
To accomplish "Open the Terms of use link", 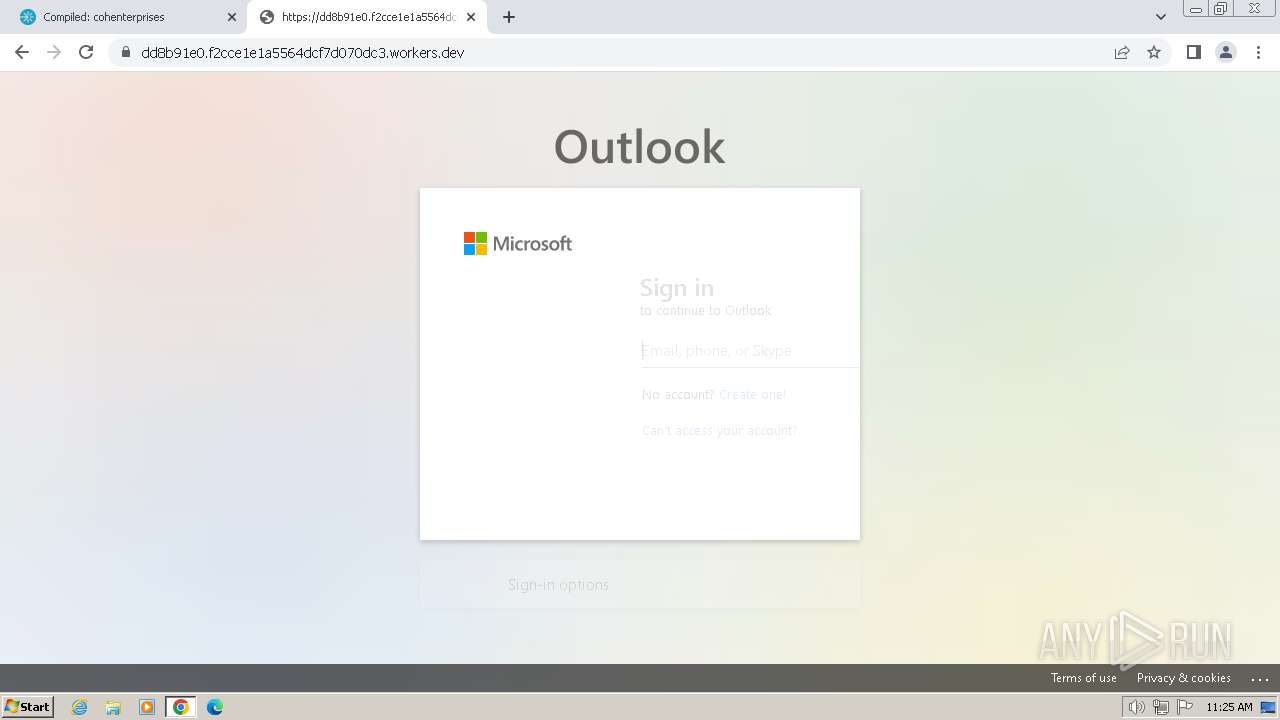I will (x=1083, y=678).
